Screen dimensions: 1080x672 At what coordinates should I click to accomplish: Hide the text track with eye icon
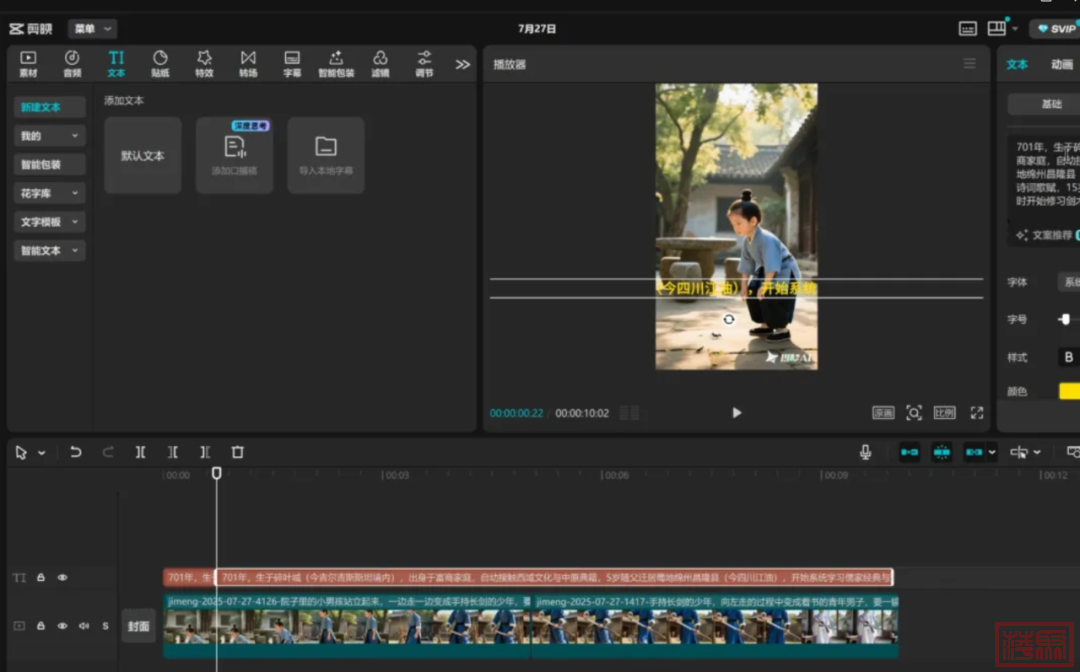62,578
